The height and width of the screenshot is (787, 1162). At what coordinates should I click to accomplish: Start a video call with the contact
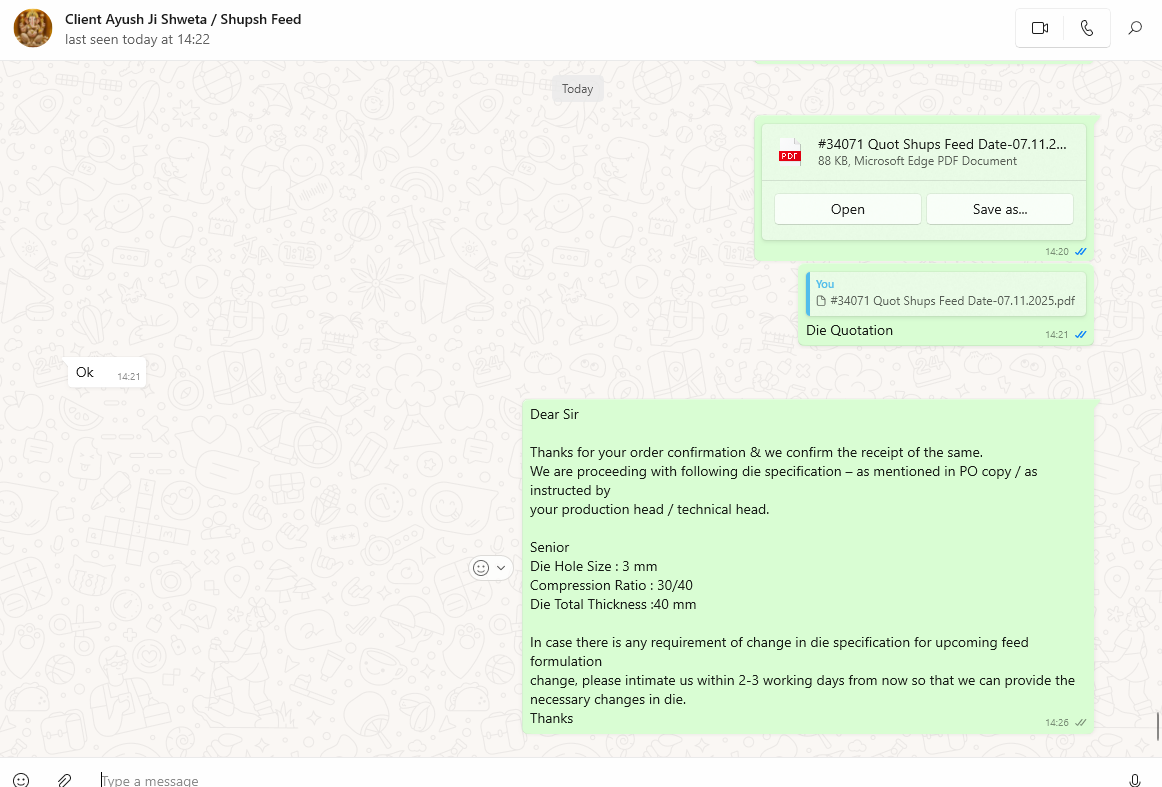coord(1039,28)
